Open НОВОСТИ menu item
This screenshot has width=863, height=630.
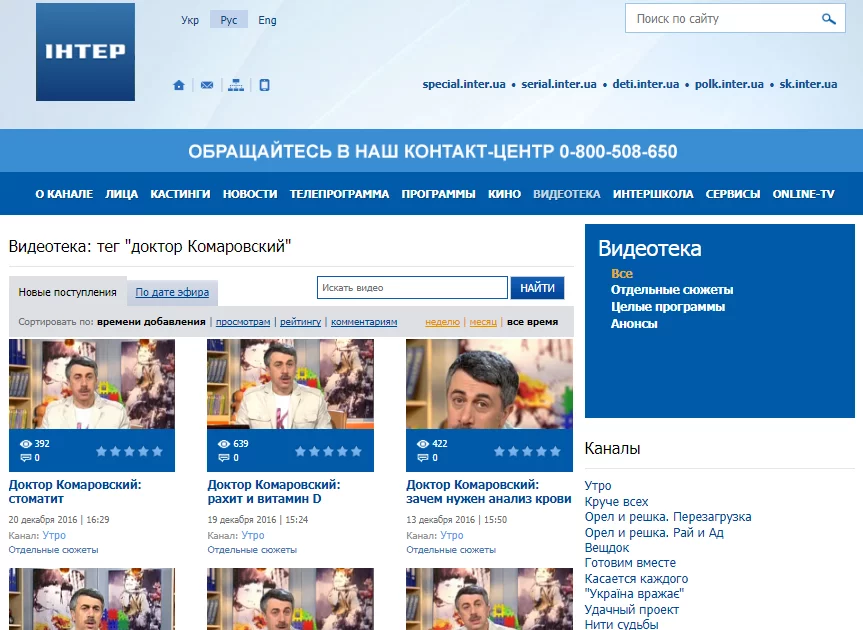250,194
